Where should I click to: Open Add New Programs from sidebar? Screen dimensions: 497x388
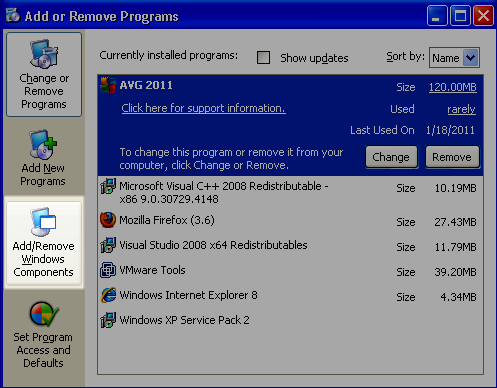coord(43,158)
